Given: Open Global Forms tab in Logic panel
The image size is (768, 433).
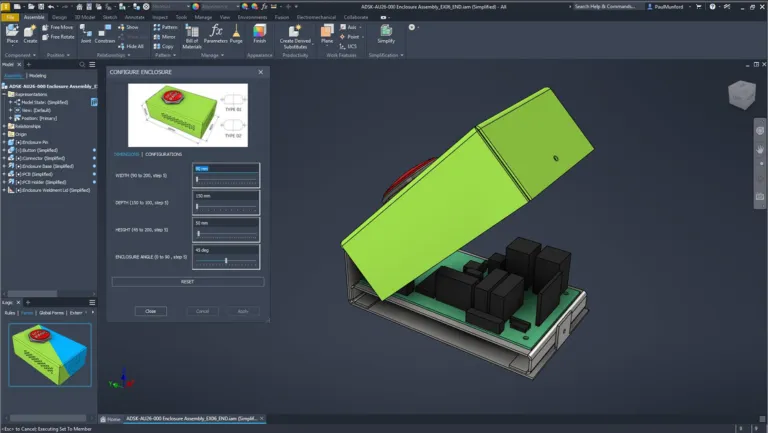Looking at the screenshot, I should (51, 313).
